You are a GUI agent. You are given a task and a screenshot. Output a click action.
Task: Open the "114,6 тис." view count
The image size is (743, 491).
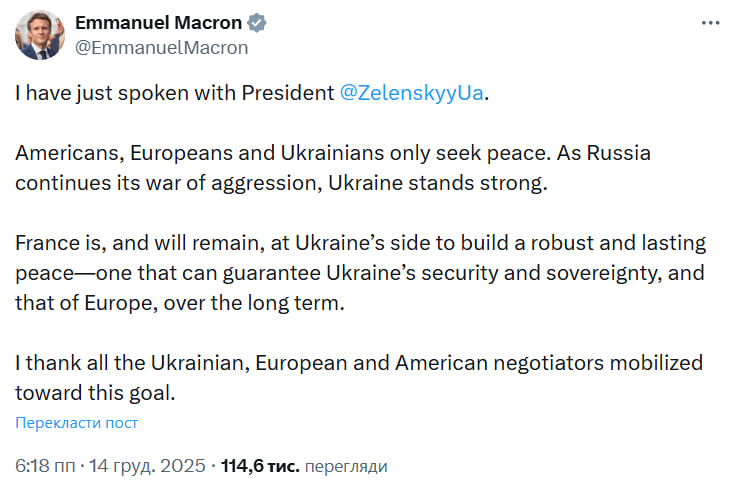pos(258,466)
